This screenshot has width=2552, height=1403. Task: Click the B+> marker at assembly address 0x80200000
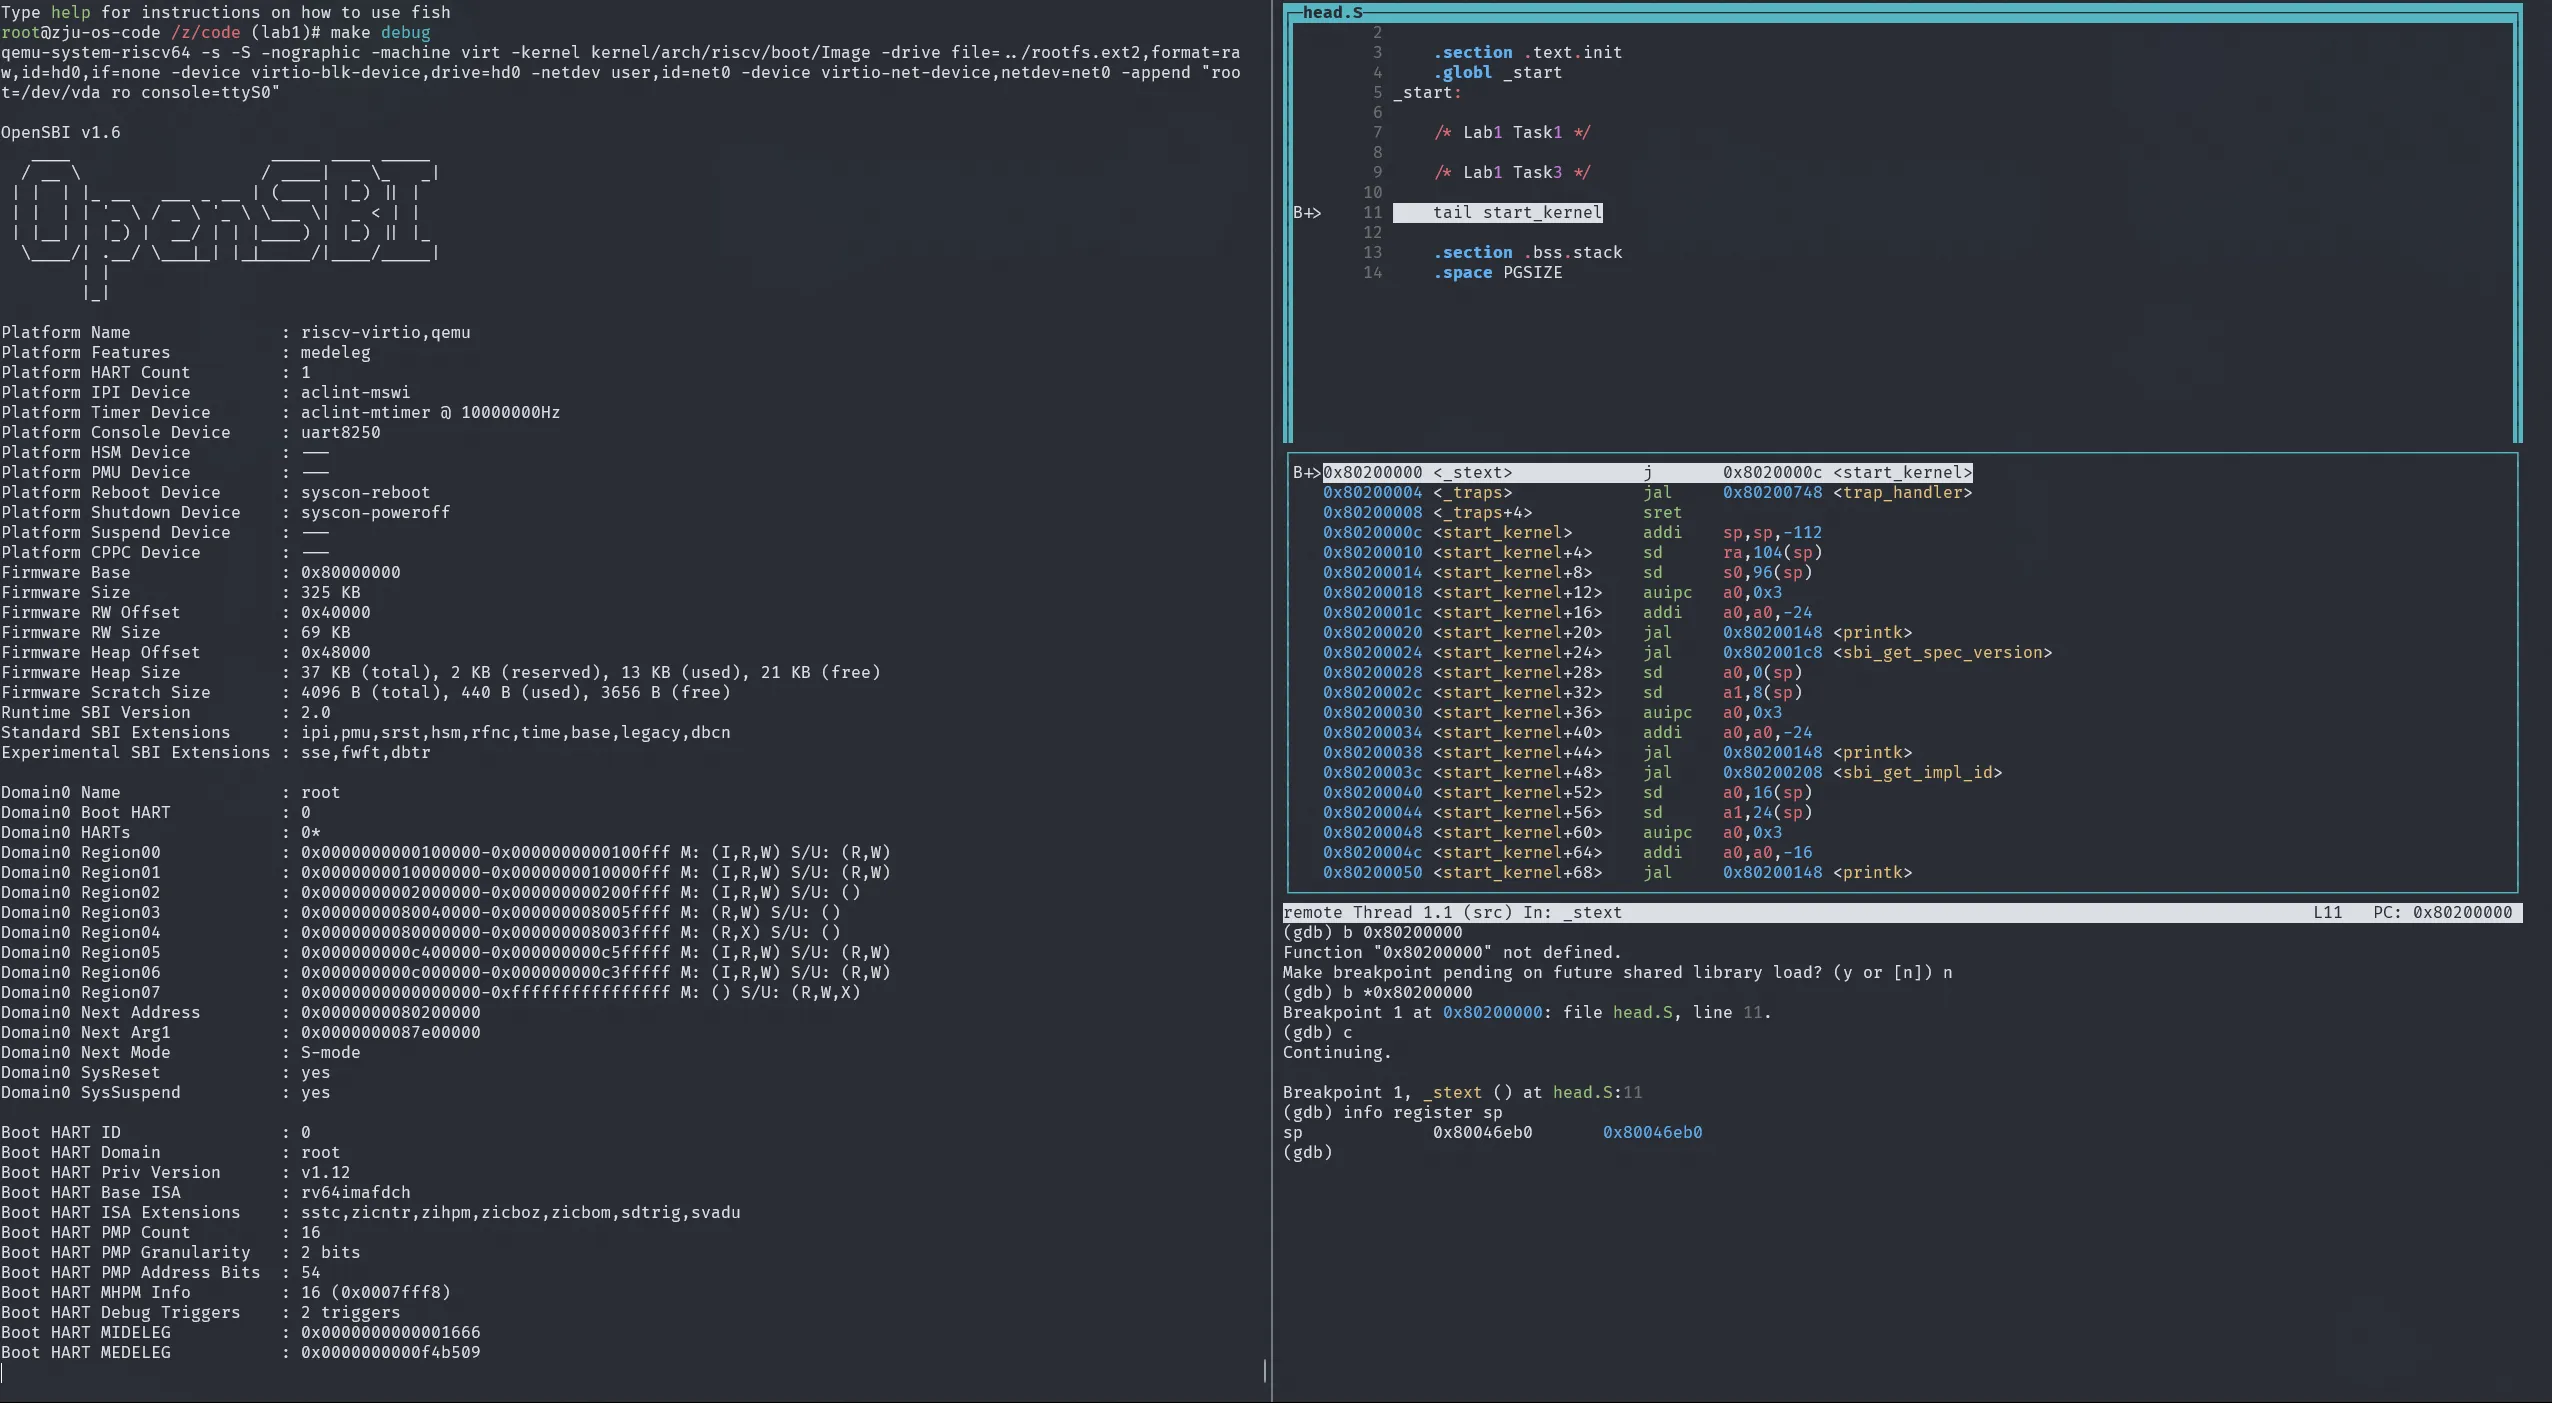tap(1306, 472)
